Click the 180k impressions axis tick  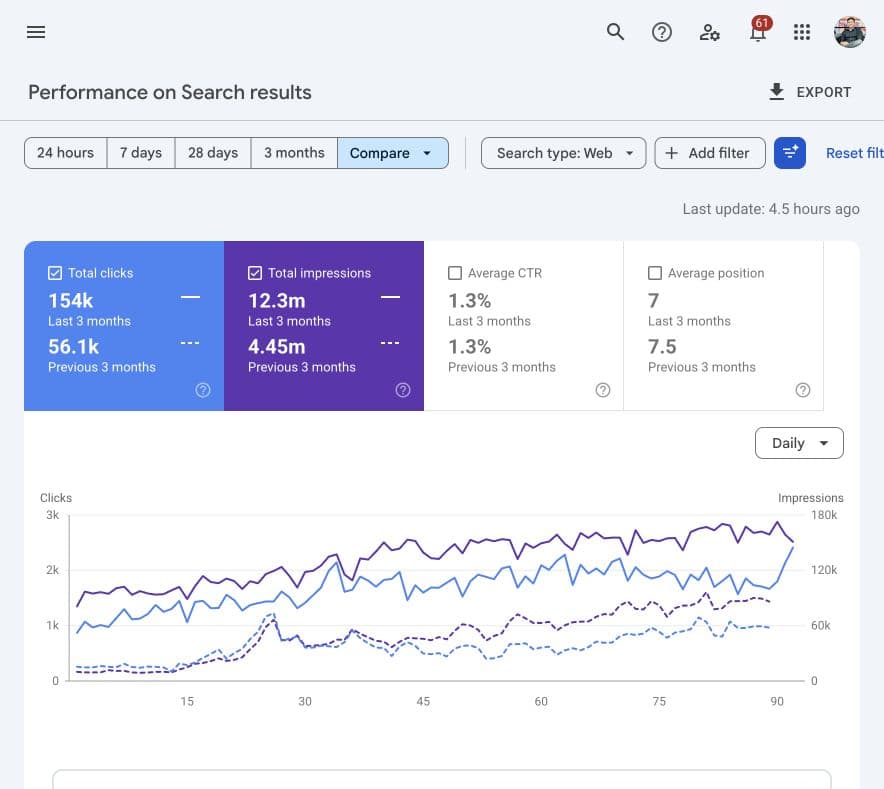point(824,515)
